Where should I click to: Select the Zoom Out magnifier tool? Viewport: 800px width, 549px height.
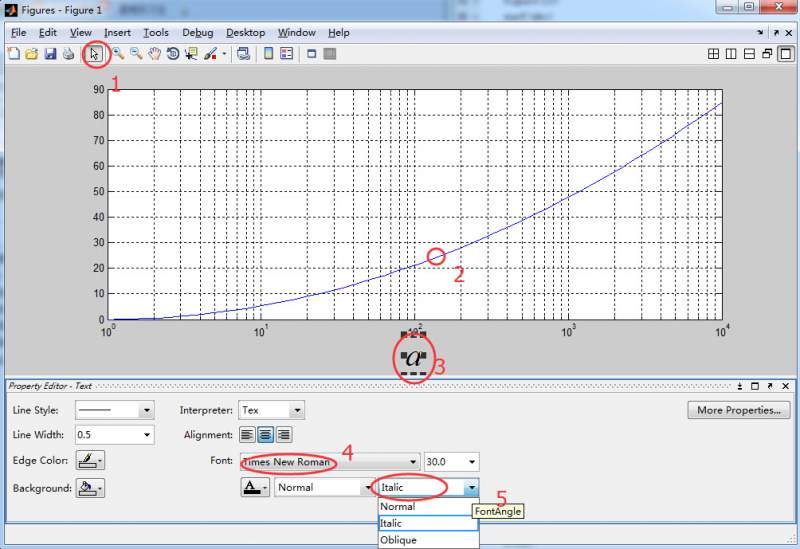click(136, 54)
